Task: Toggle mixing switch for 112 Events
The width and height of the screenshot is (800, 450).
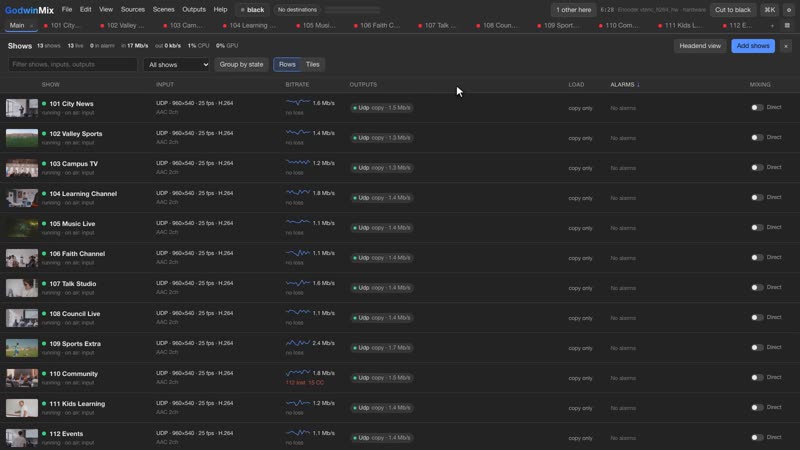Action: click(757, 438)
